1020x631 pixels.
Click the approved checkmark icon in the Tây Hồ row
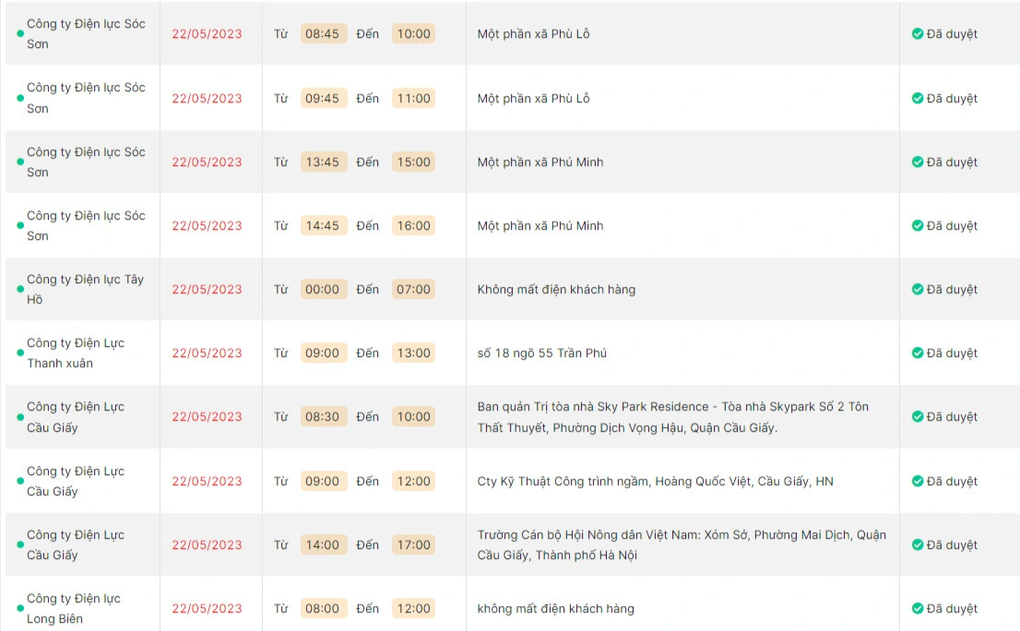(917, 289)
